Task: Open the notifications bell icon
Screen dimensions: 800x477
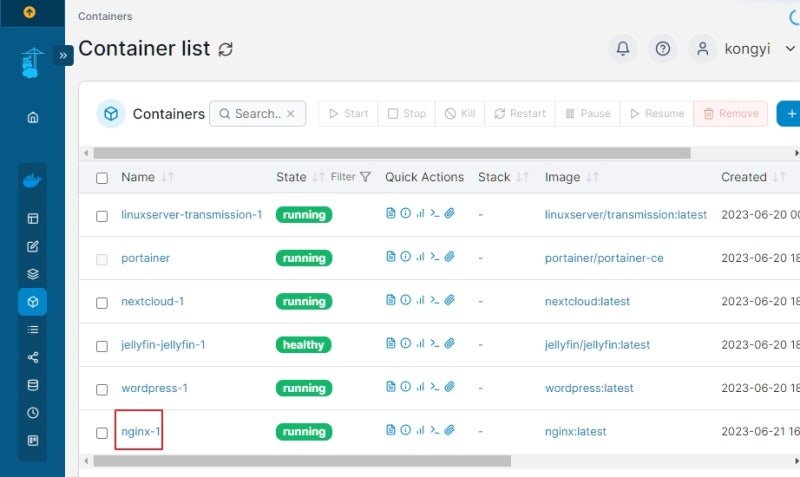Action: [622, 49]
